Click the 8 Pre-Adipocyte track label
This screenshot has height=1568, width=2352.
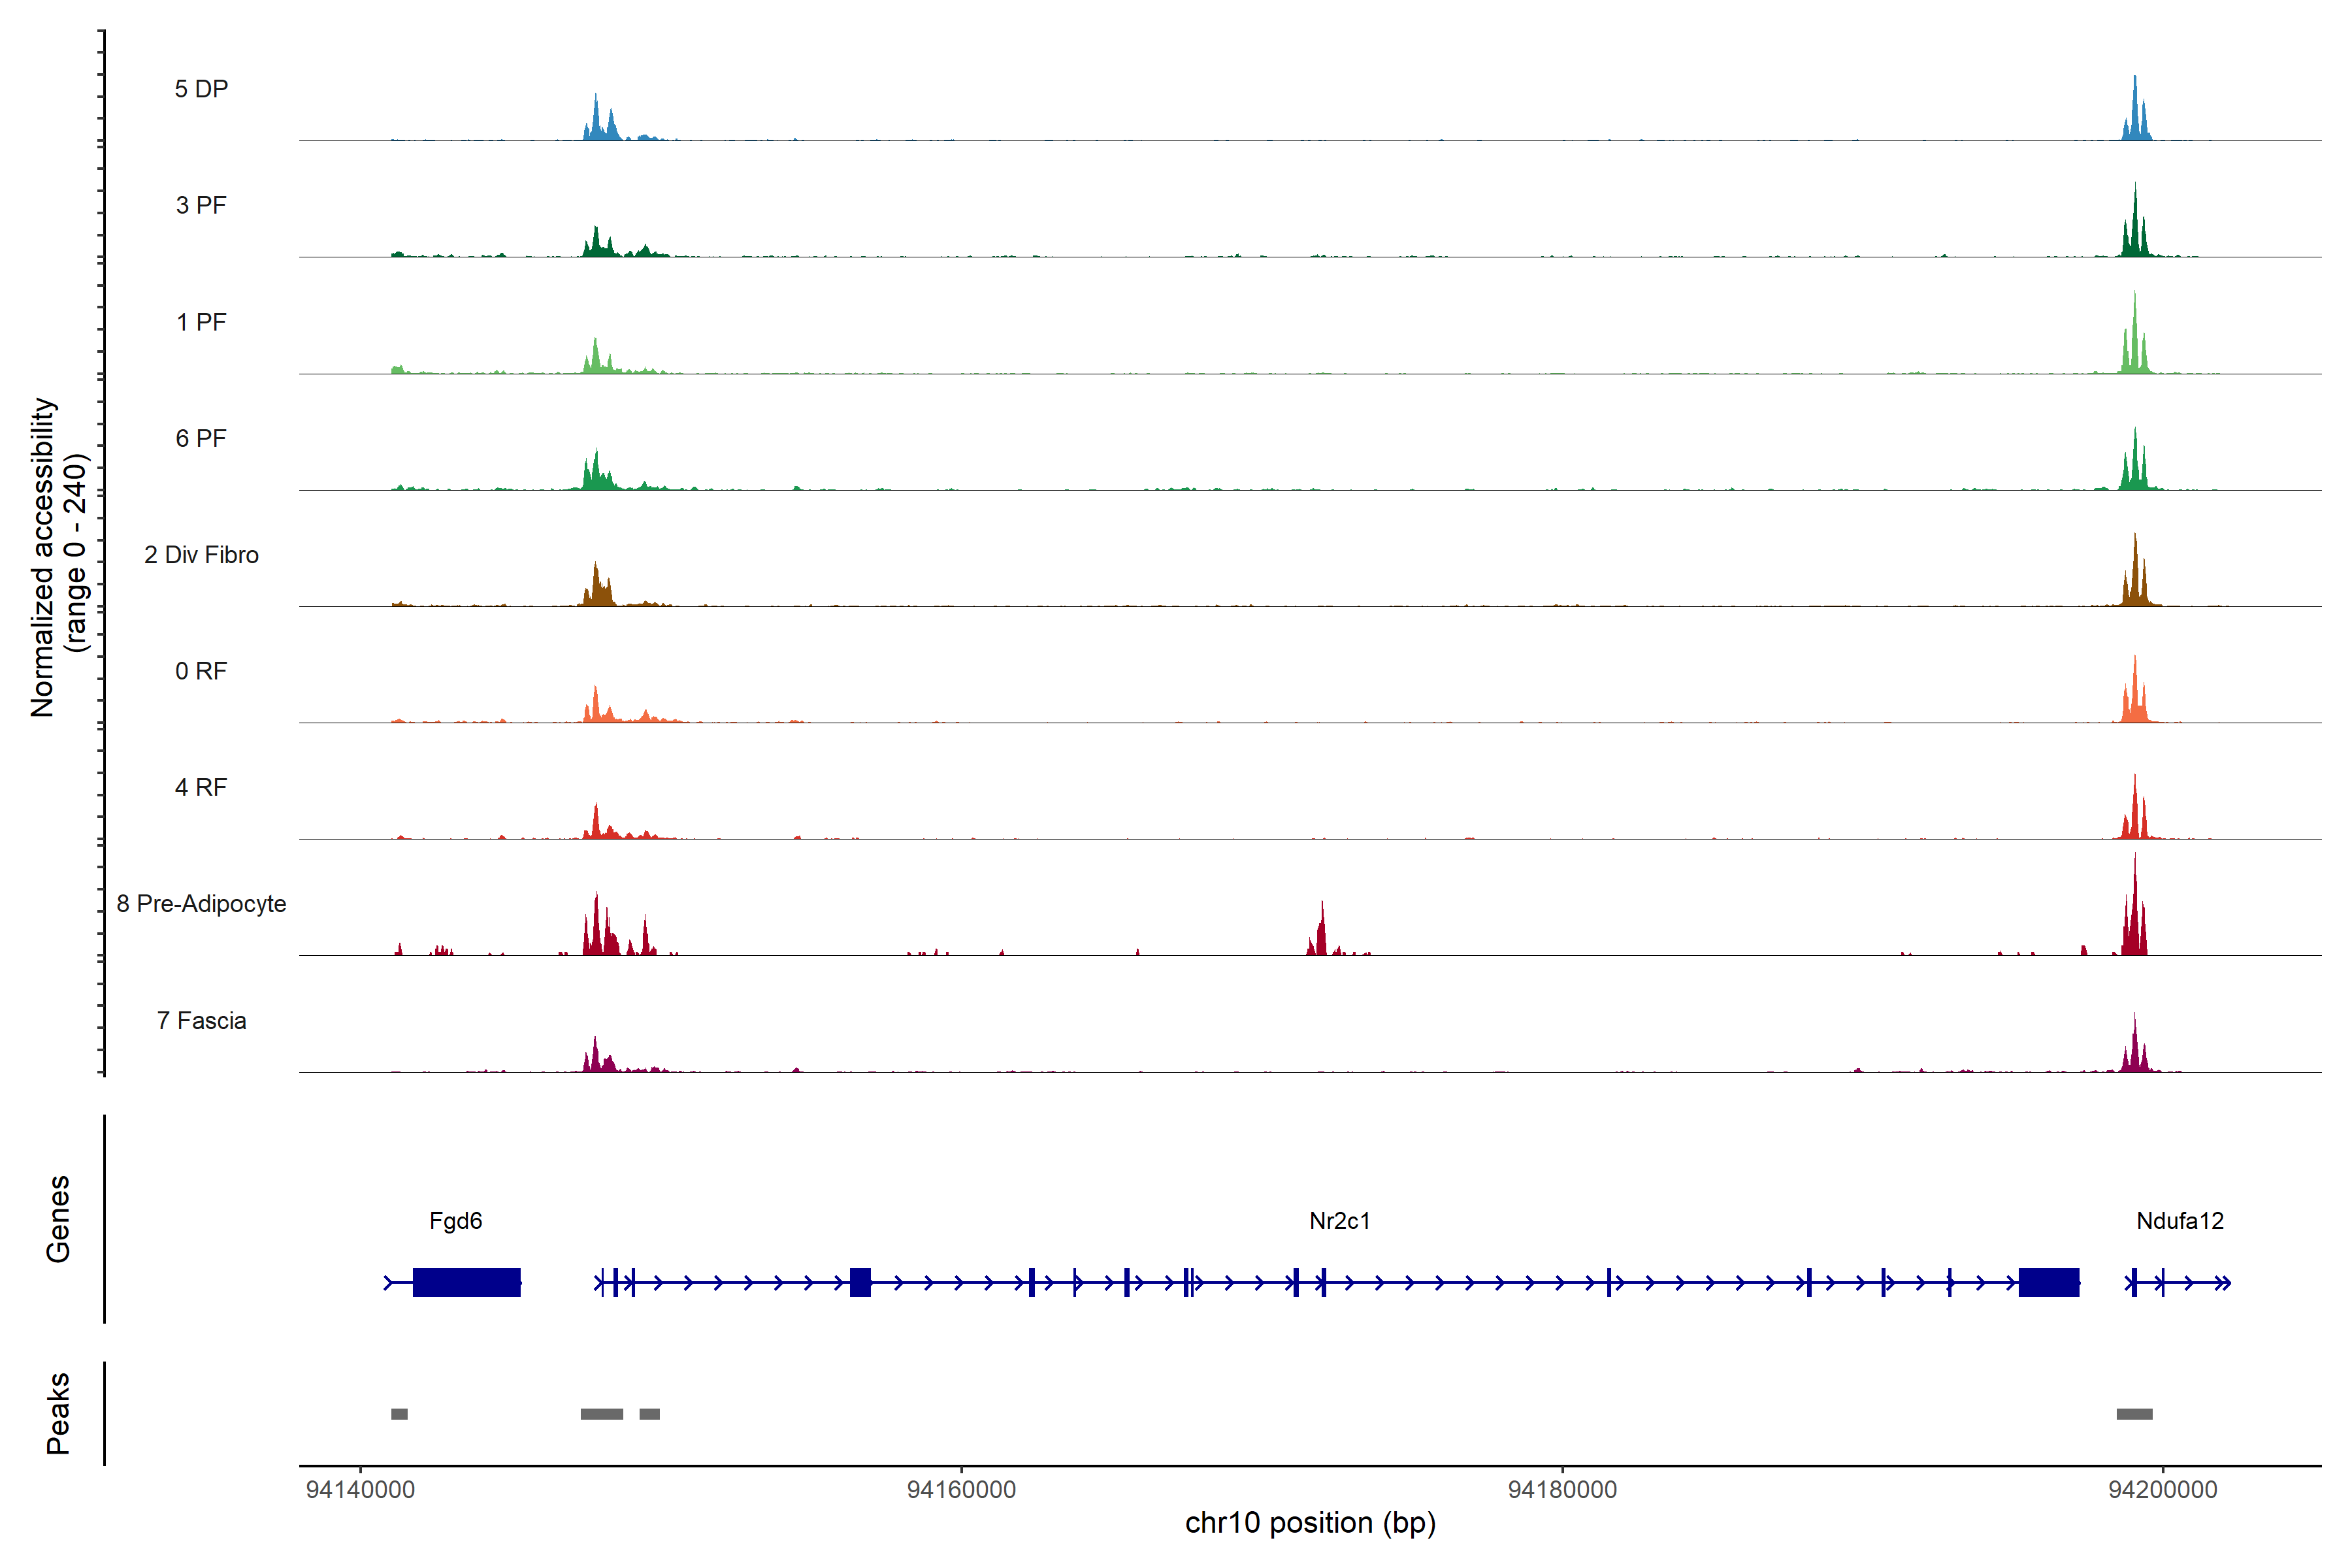201,904
